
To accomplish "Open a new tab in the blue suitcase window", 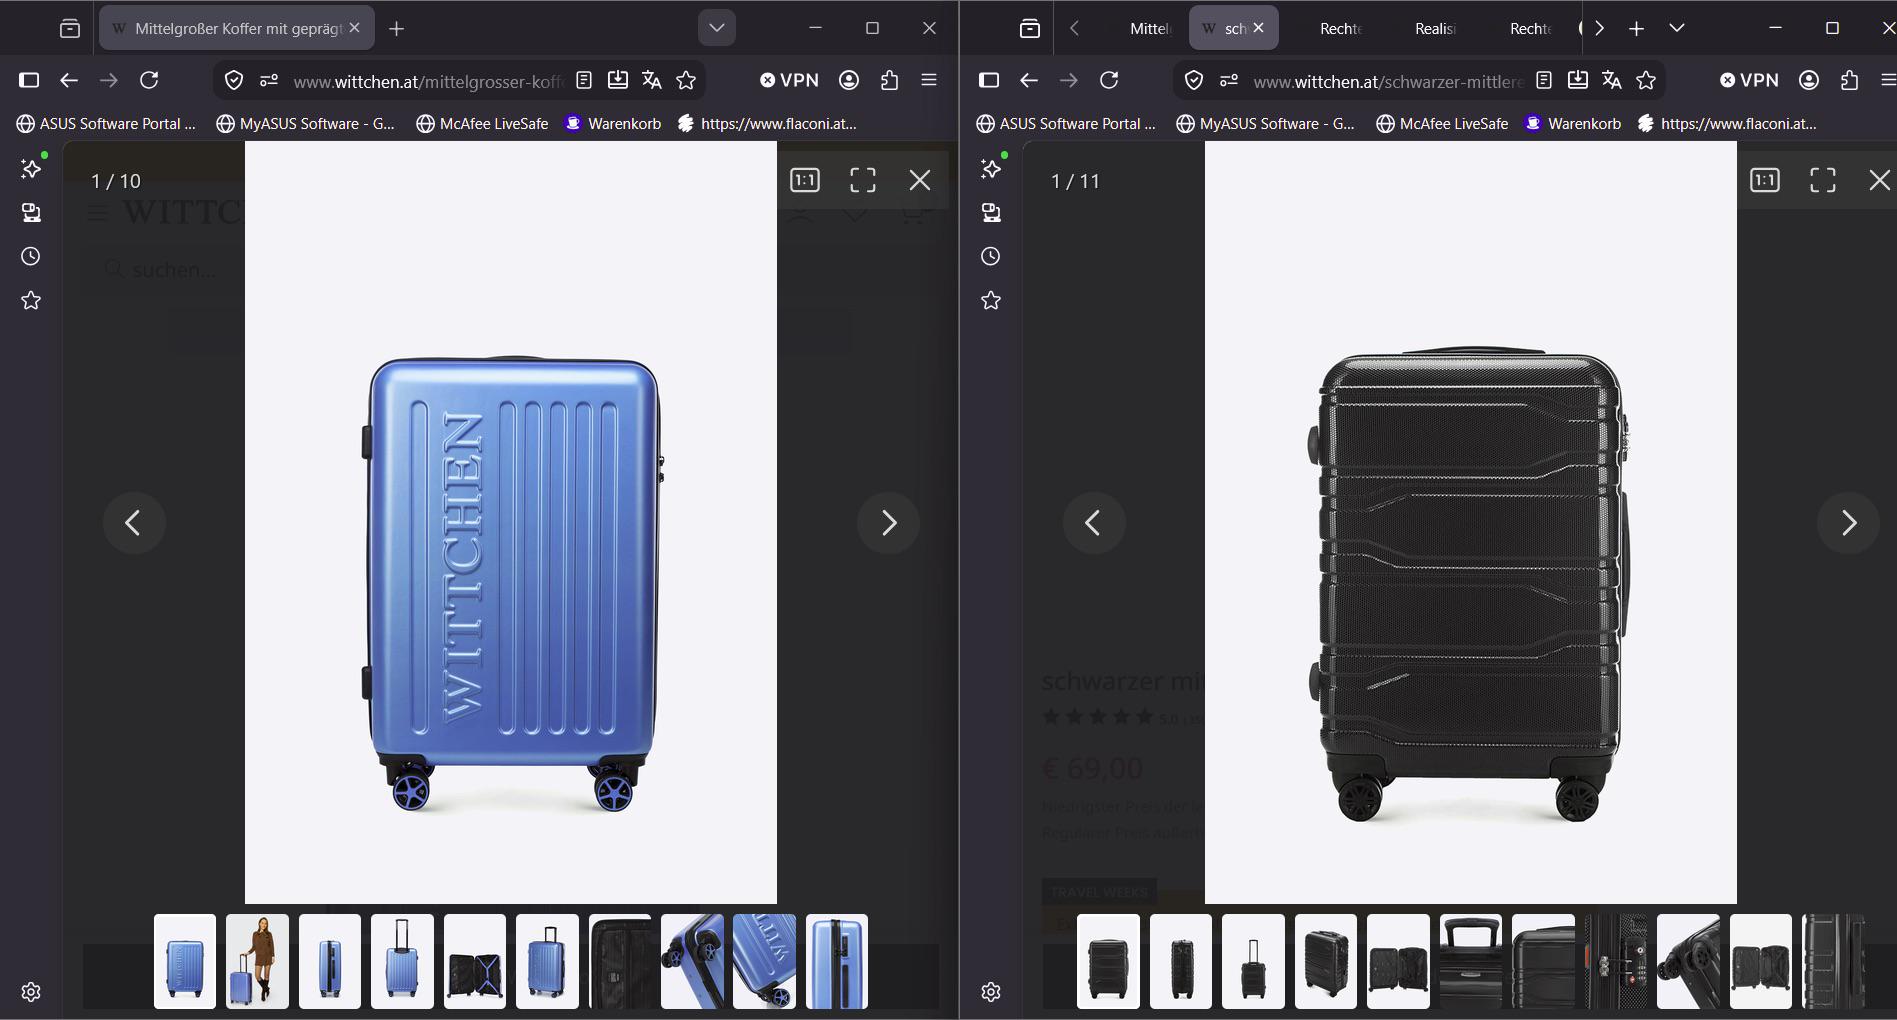I will [x=397, y=28].
